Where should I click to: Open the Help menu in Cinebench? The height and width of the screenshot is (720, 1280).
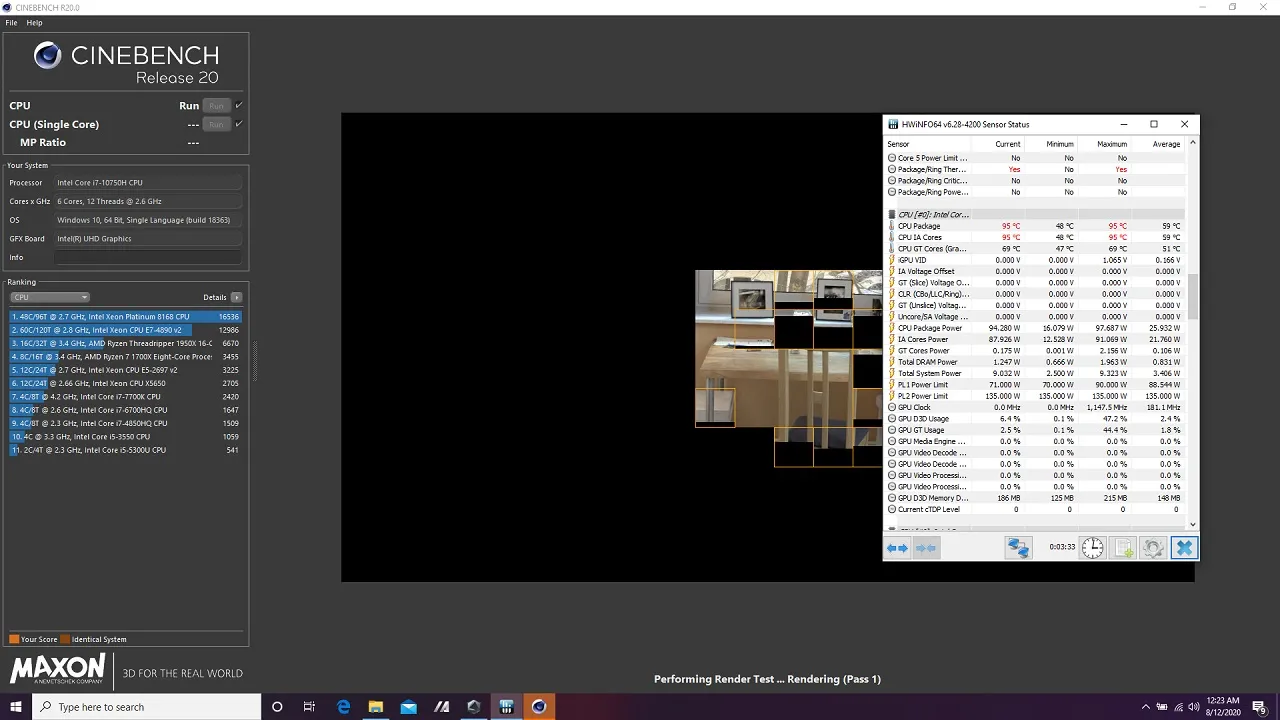(x=34, y=22)
